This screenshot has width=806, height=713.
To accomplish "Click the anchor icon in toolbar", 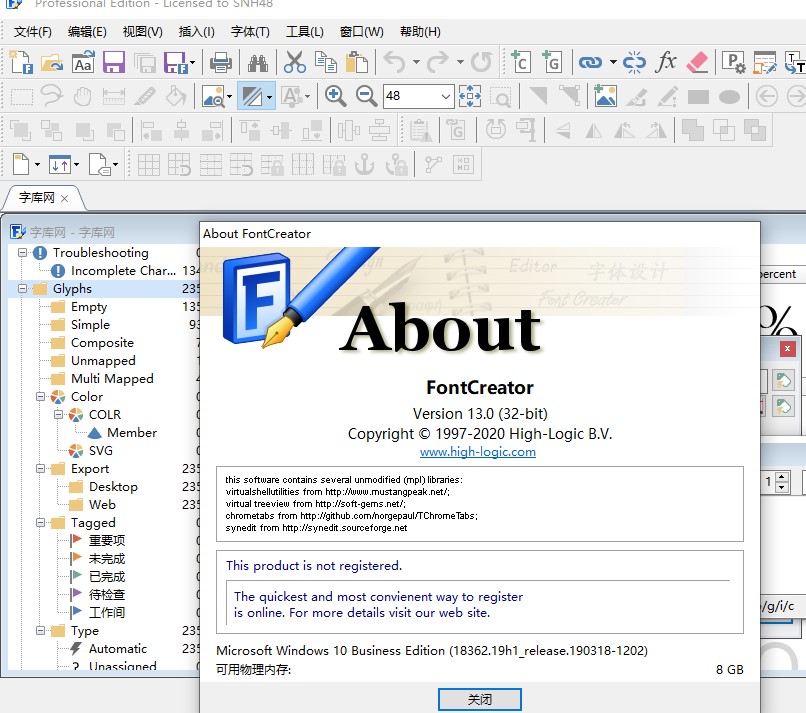I will tap(364, 164).
